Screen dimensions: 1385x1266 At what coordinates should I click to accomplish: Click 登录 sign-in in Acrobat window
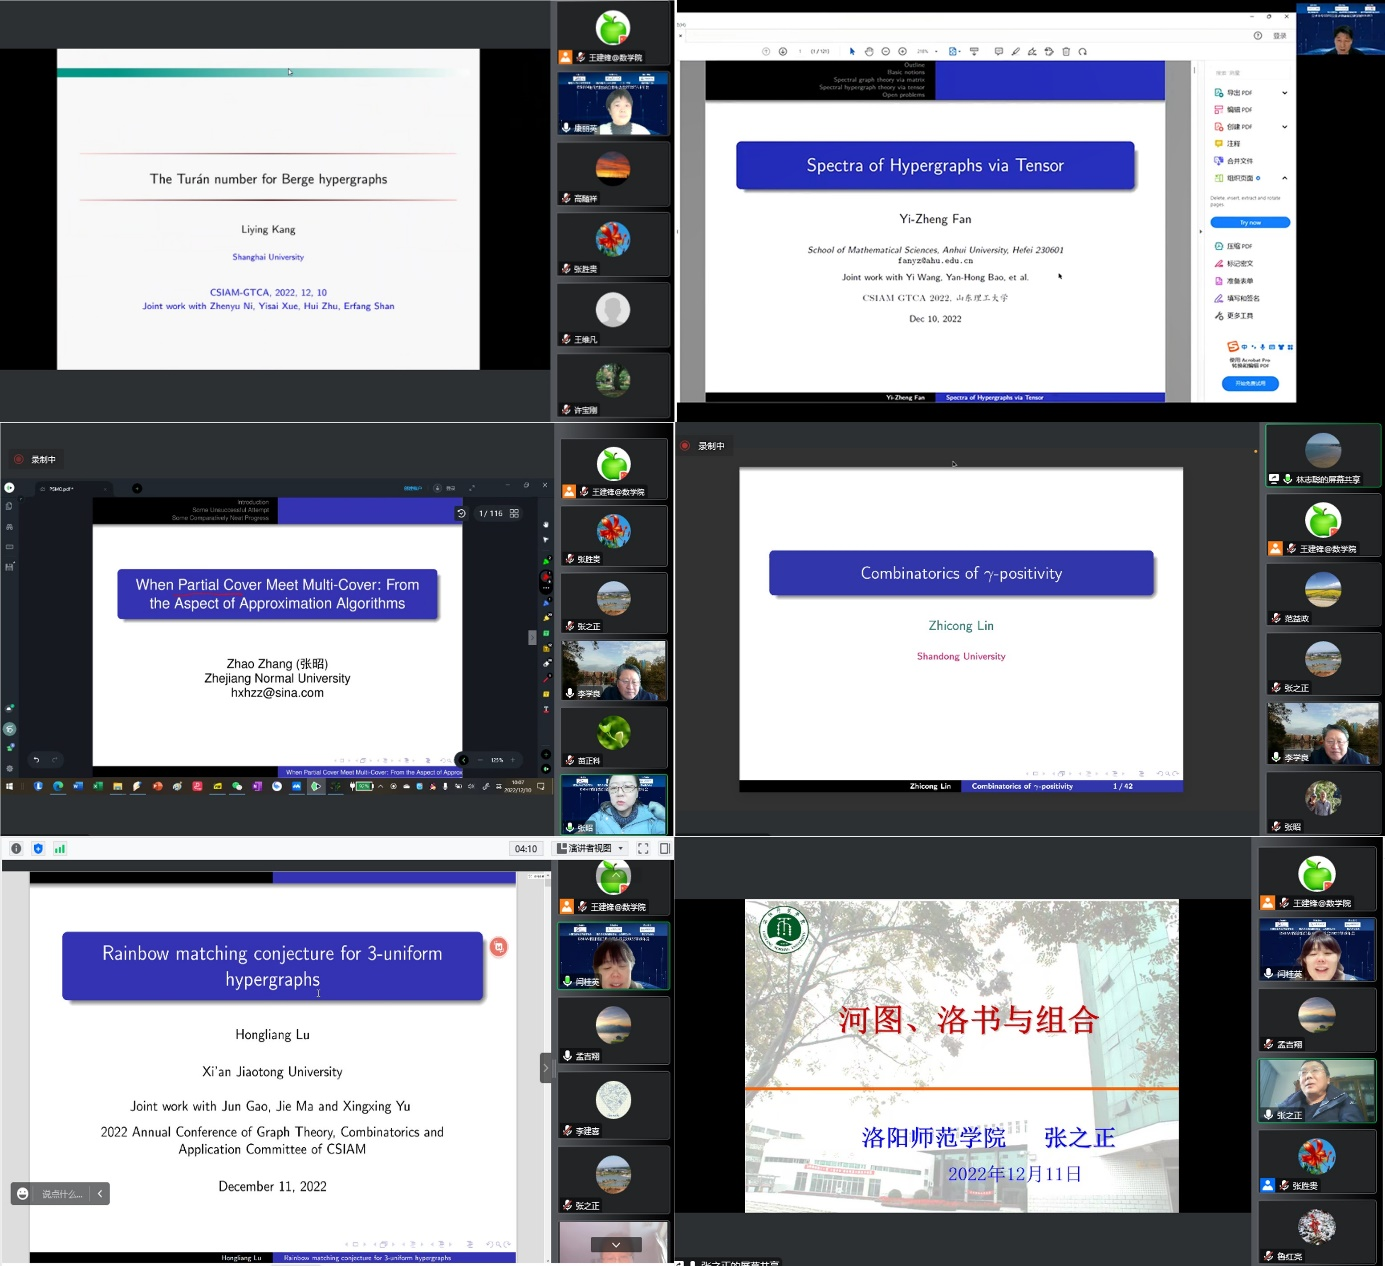(x=1280, y=35)
